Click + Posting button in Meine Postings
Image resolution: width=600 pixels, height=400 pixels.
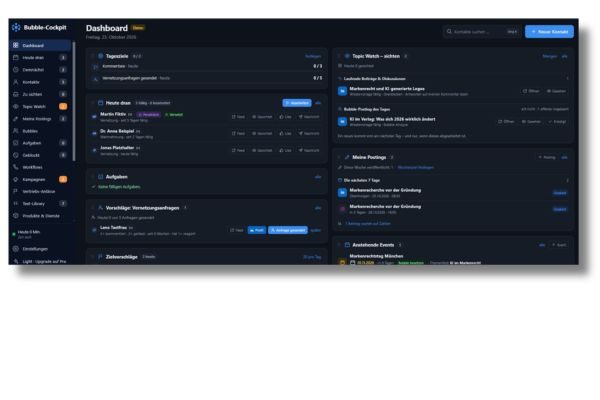tap(547, 157)
